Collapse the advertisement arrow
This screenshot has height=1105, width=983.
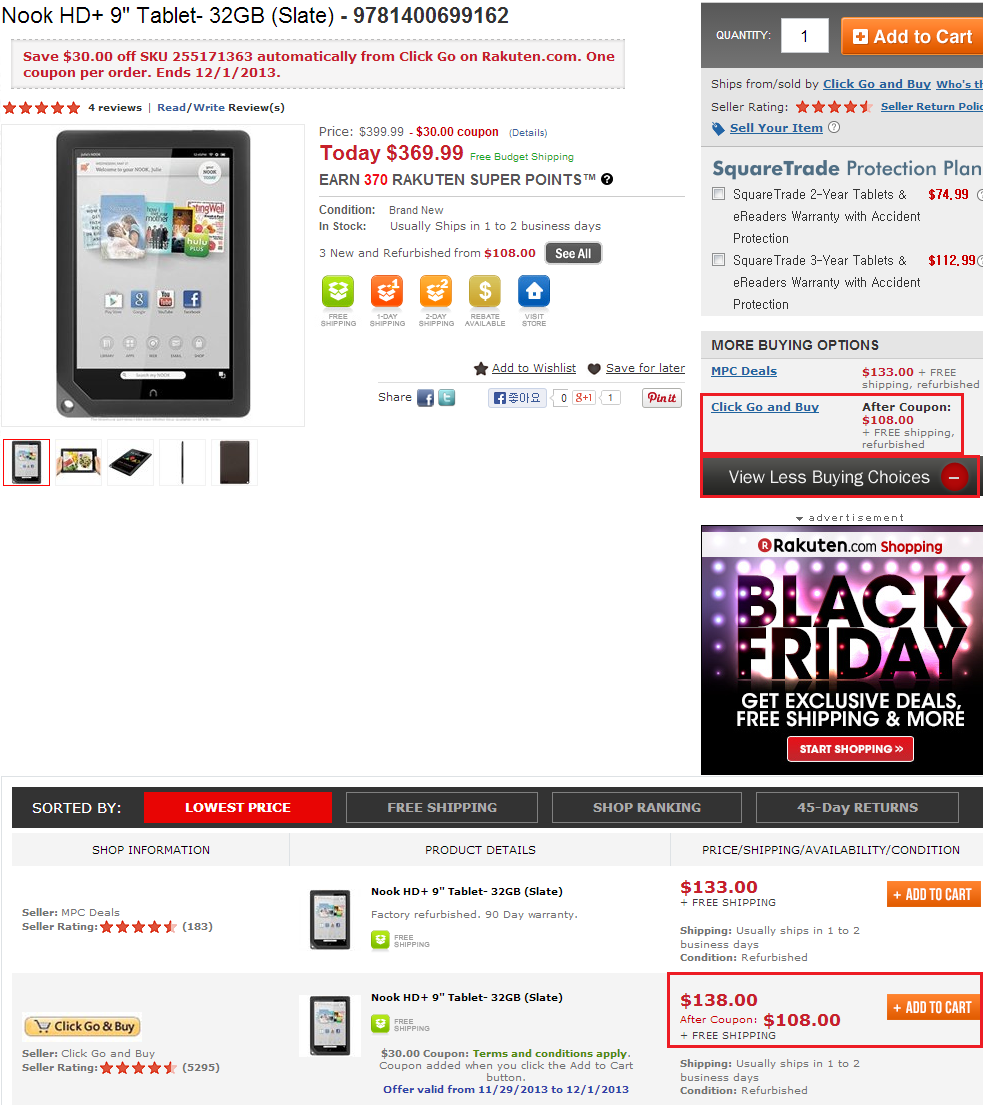(x=799, y=518)
